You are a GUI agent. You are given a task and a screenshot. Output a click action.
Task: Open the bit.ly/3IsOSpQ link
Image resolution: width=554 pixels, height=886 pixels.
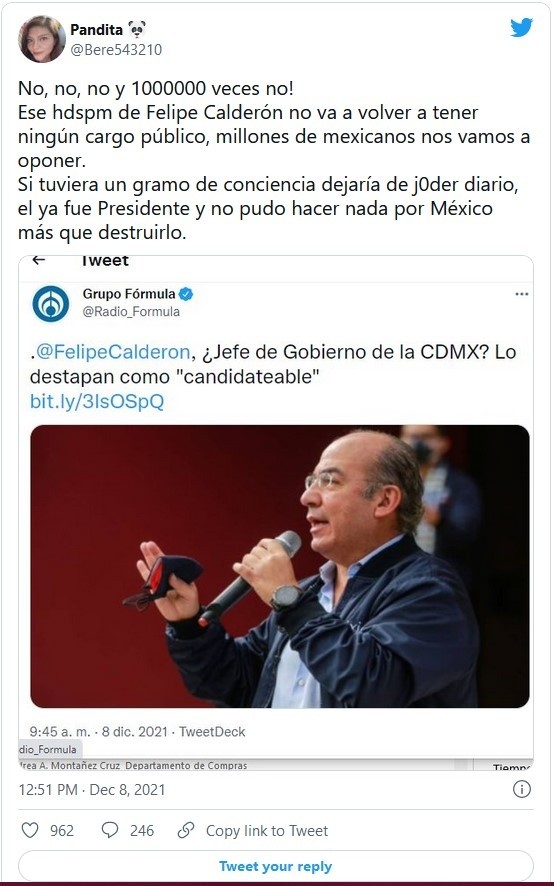[x=97, y=402]
